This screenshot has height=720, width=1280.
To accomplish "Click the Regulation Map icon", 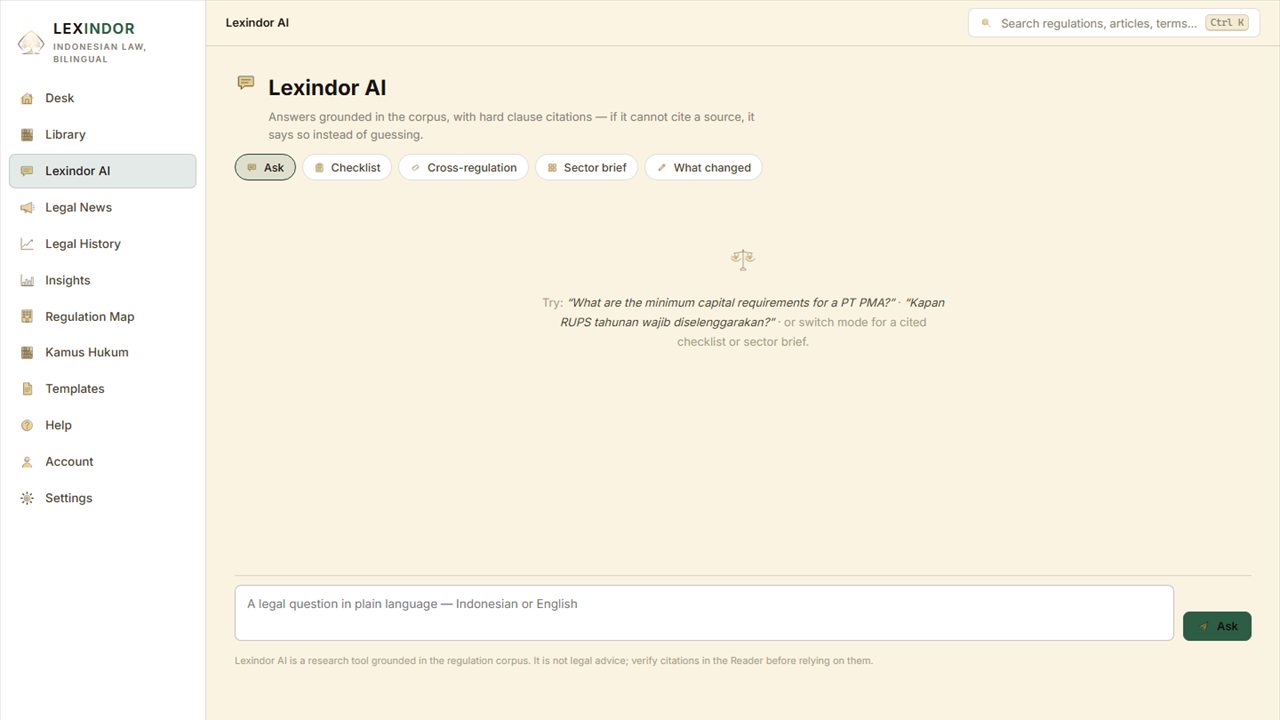I will coord(27,317).
